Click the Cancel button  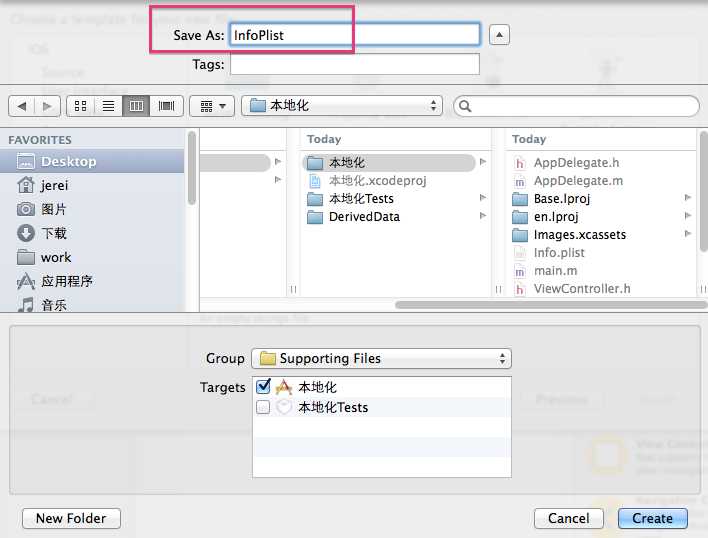(568, 518)
